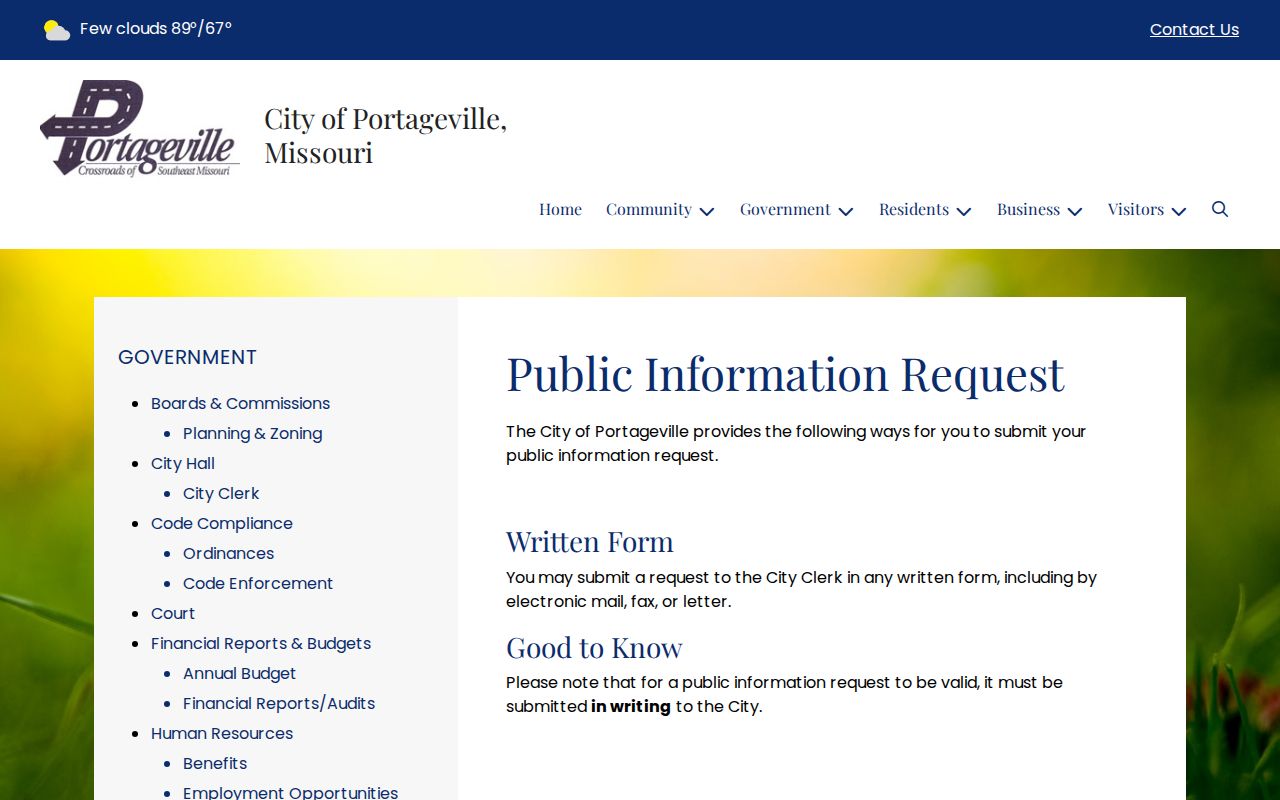Click the Public Information Request heading

(785, 374)
